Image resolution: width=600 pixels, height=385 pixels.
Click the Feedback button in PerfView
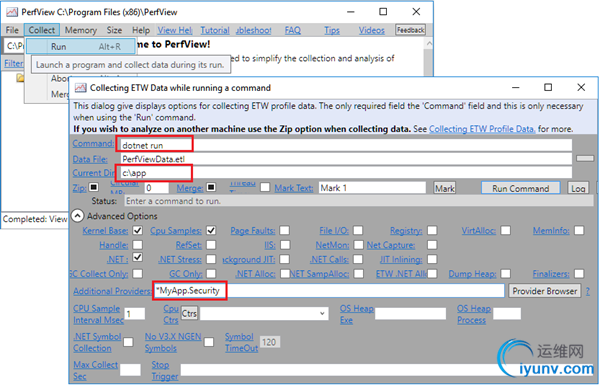point(410,30)
